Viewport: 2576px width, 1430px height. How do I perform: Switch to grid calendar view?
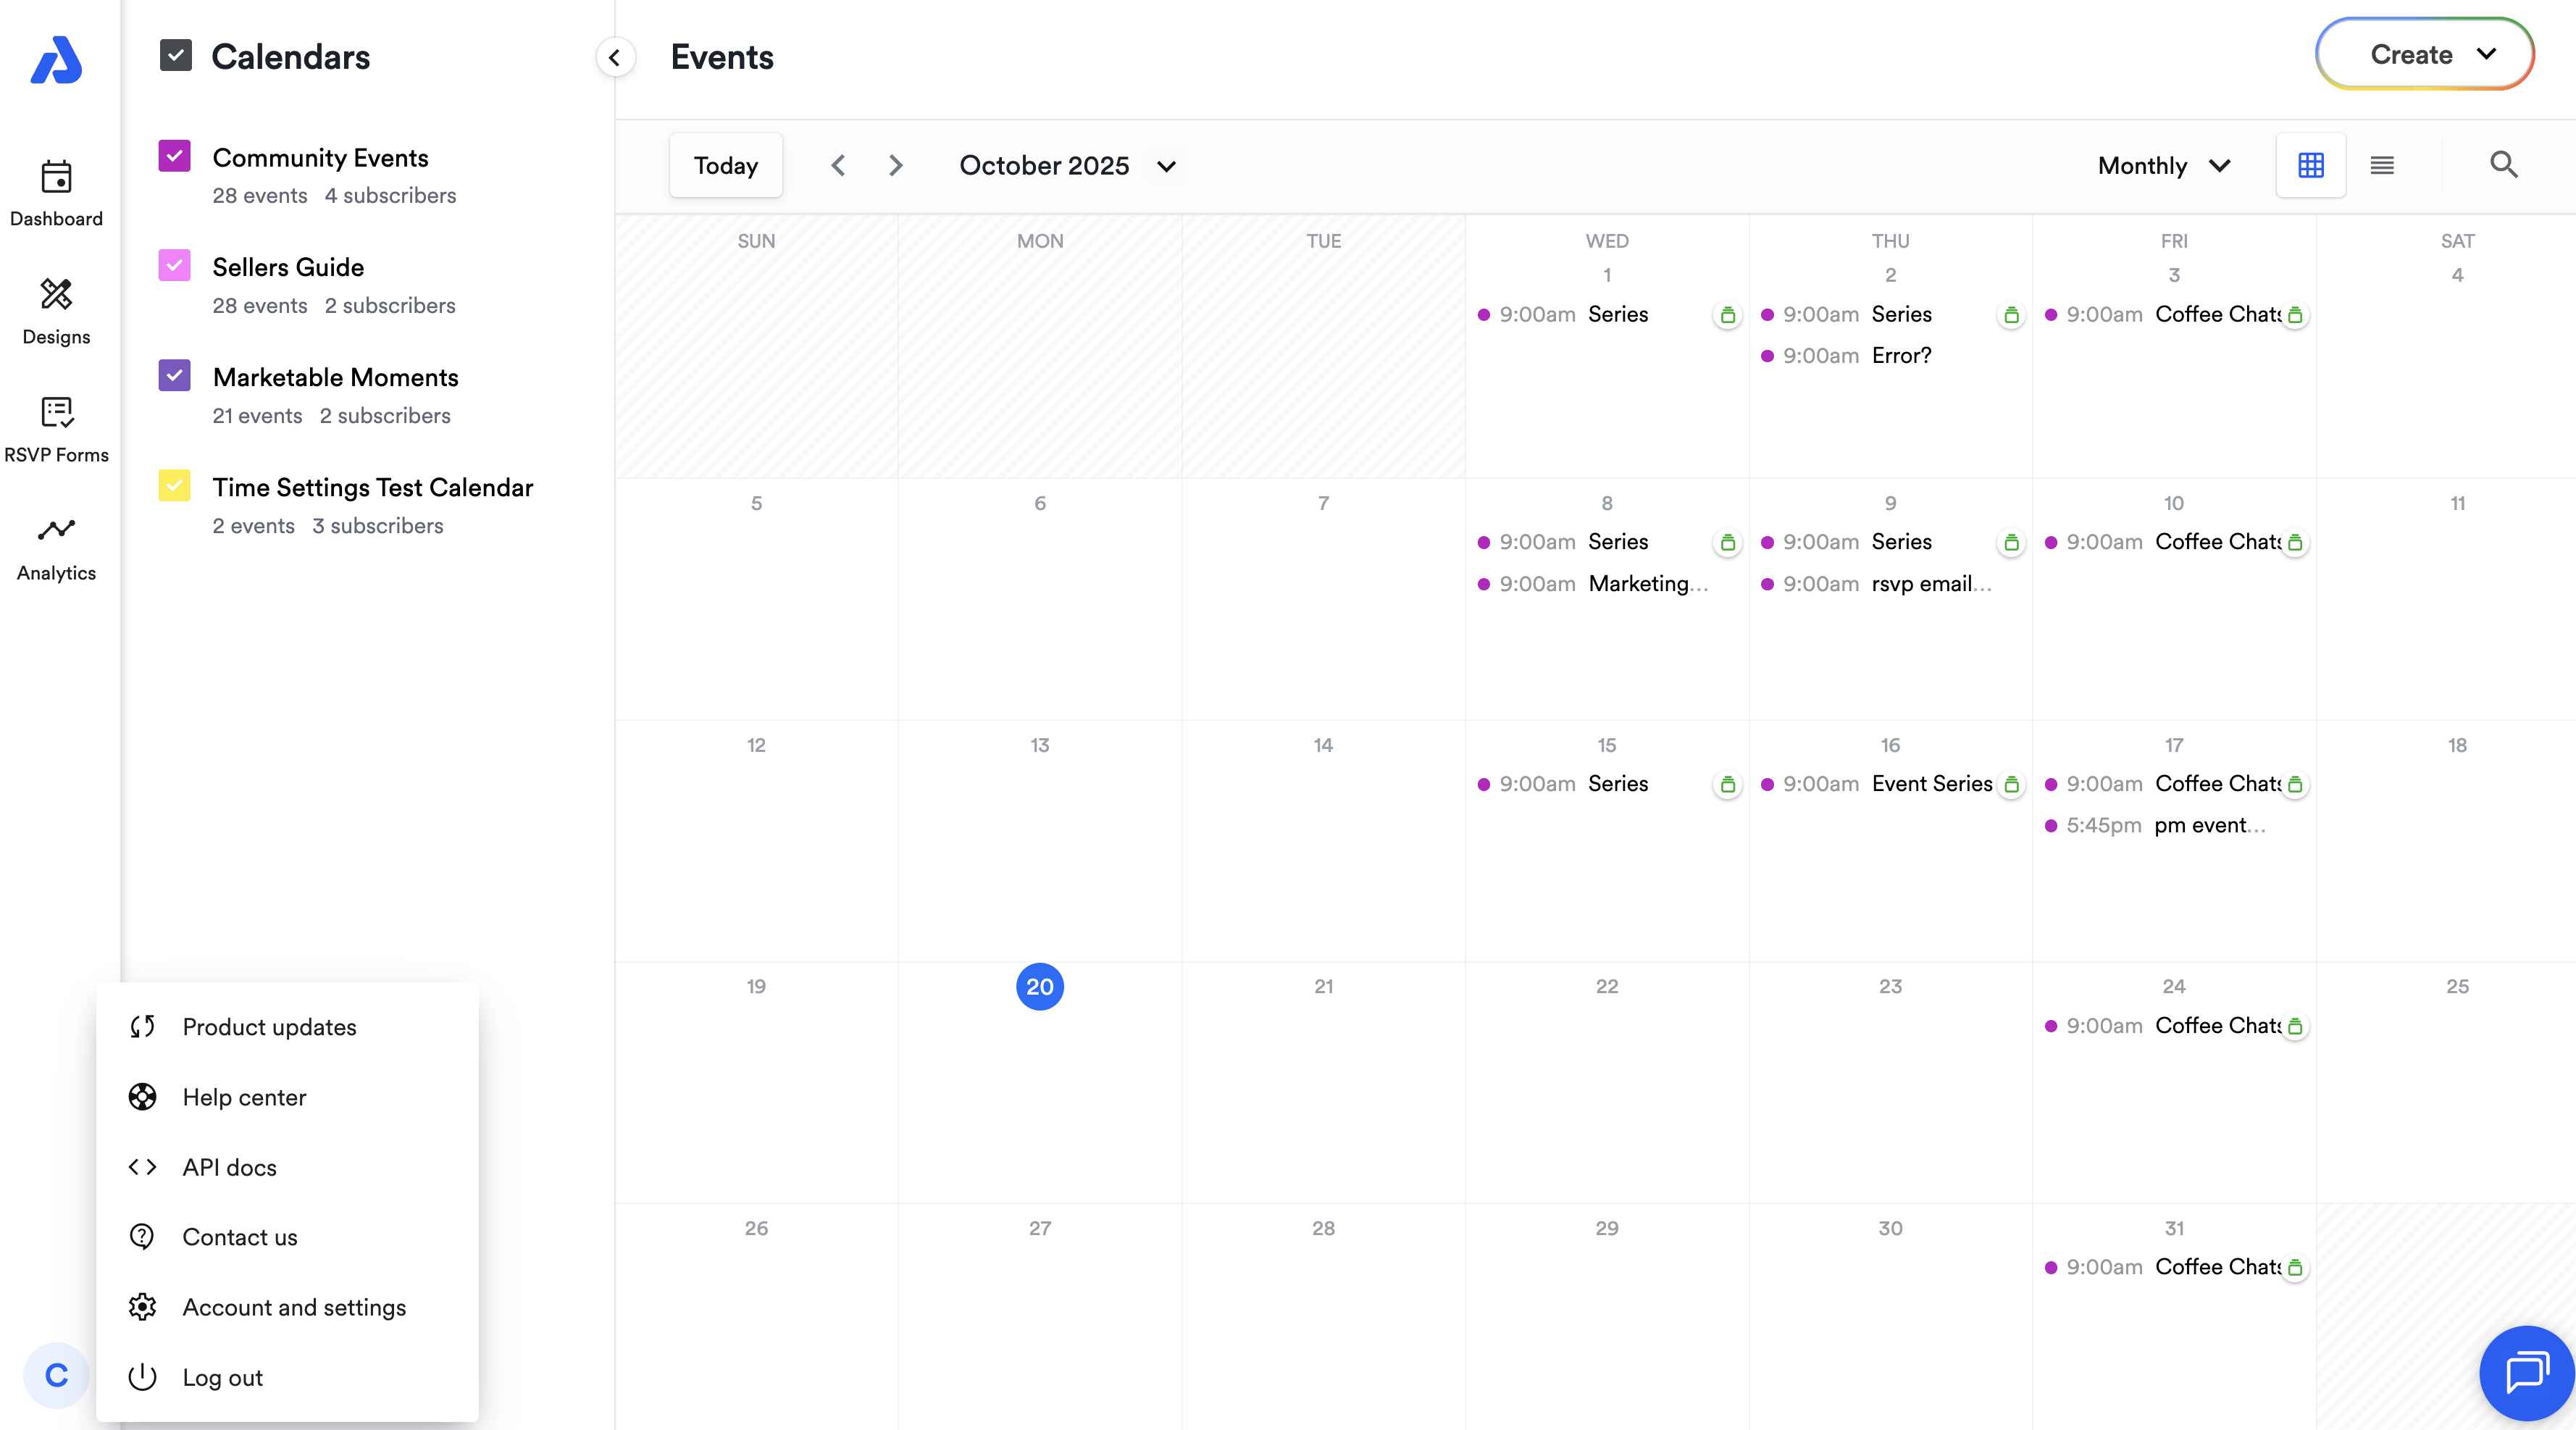coord(2310,165)
